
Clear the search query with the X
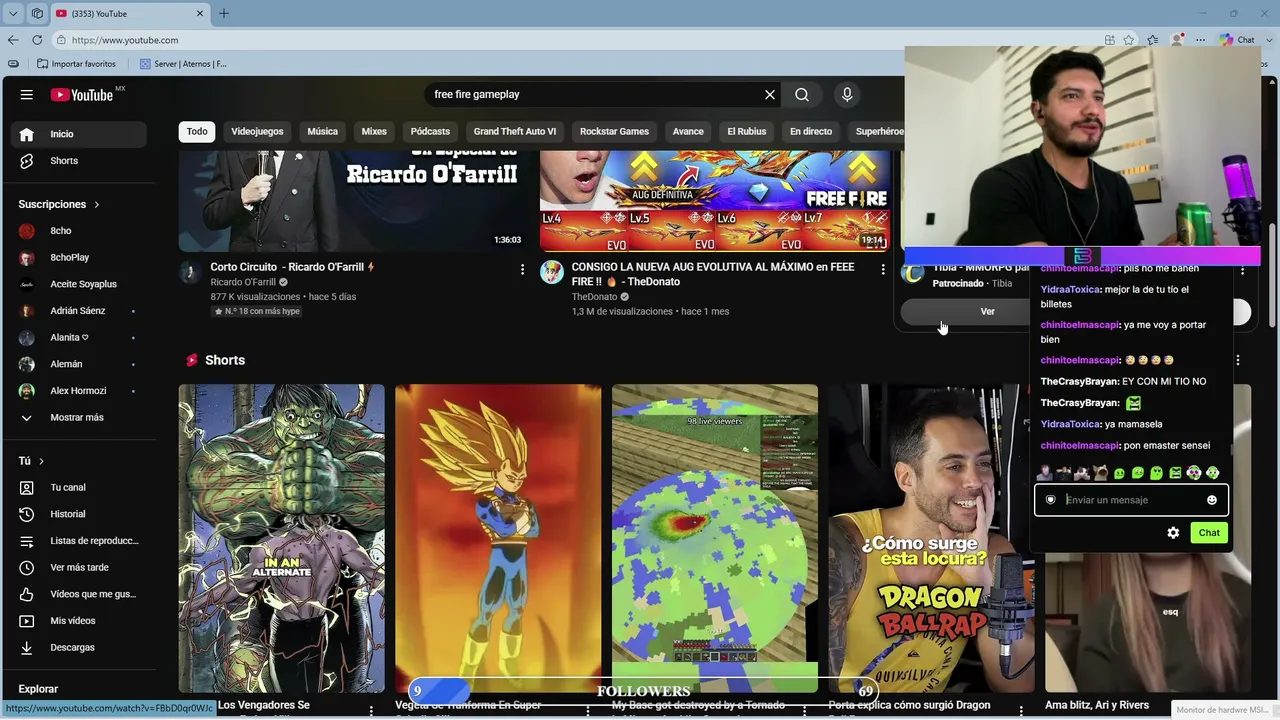770,95
